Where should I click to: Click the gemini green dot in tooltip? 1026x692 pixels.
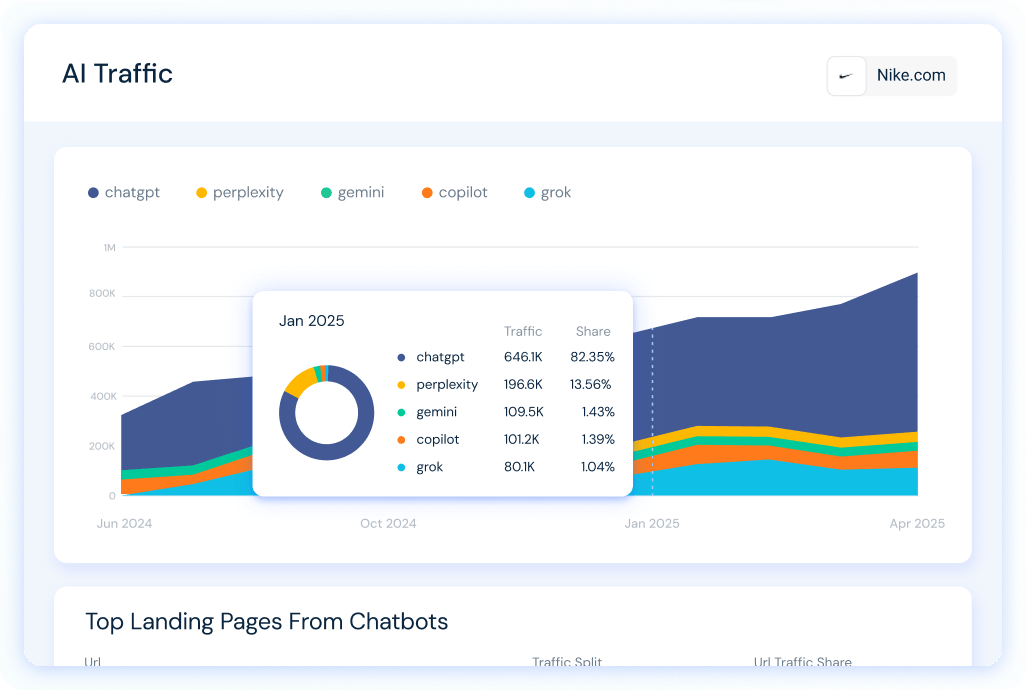401,413
